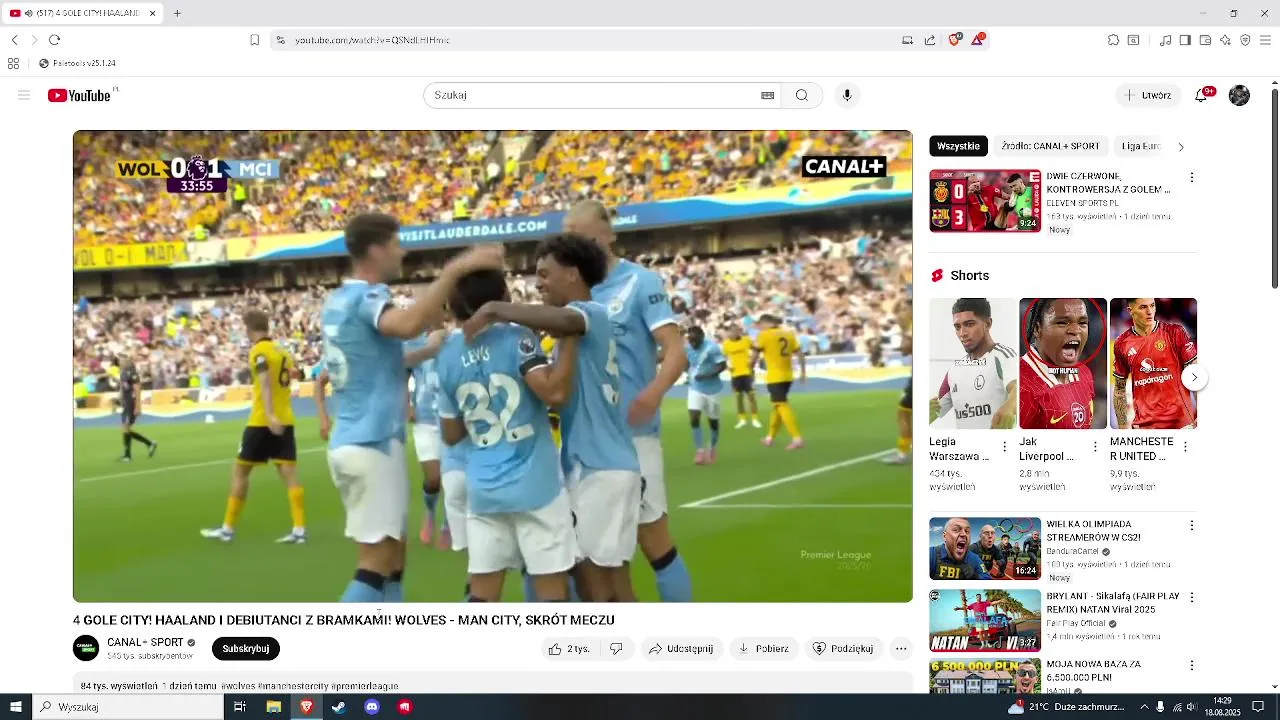The height and width of the screenshot is (720, 1280).
Task: Open Discord from the taskbar
Action: tap(372, 706)
